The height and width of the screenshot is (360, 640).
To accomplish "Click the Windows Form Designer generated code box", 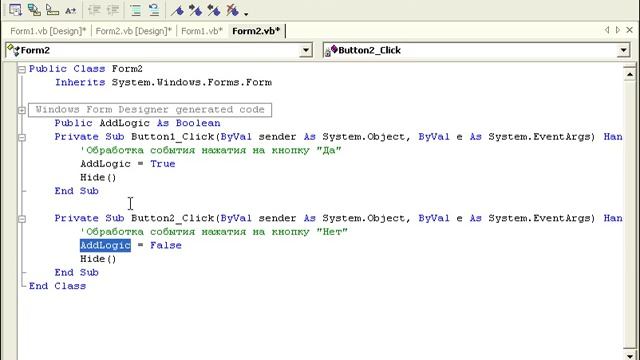I will (x=150, y=110).
